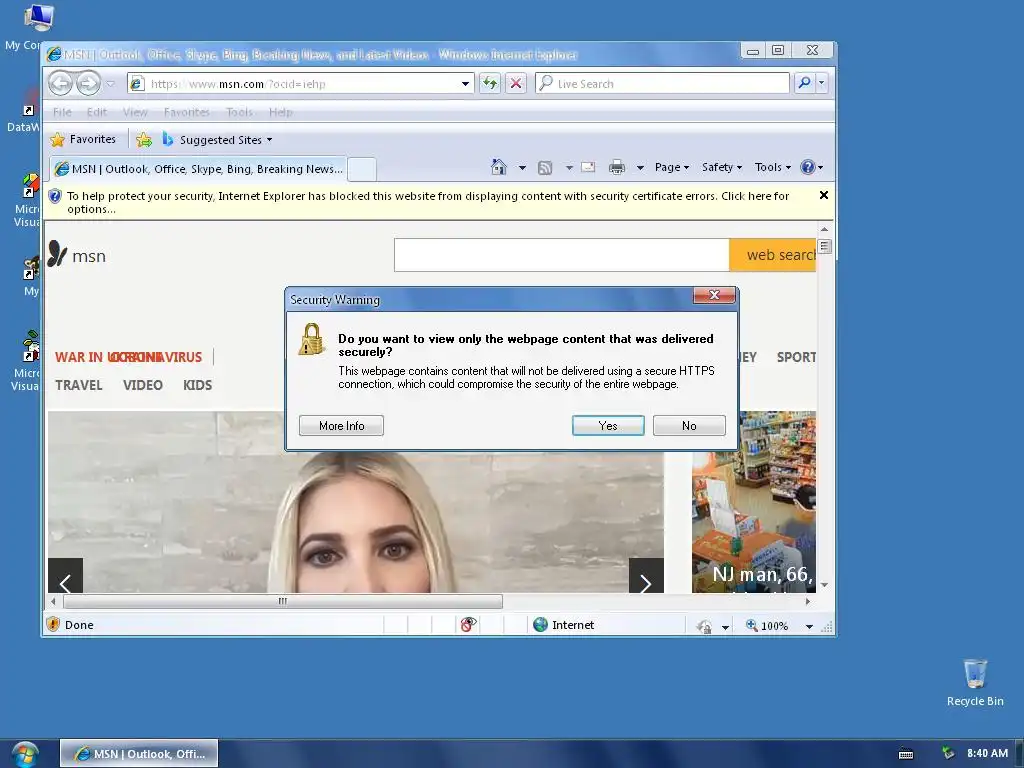Click the Forward navigation arrow
The image size is (1024, 768).
88,83
